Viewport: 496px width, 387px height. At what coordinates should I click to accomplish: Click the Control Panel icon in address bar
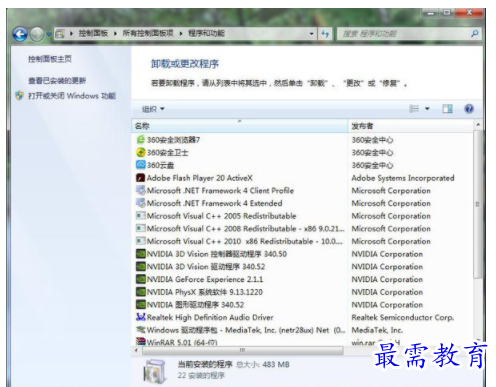(60, 34)
